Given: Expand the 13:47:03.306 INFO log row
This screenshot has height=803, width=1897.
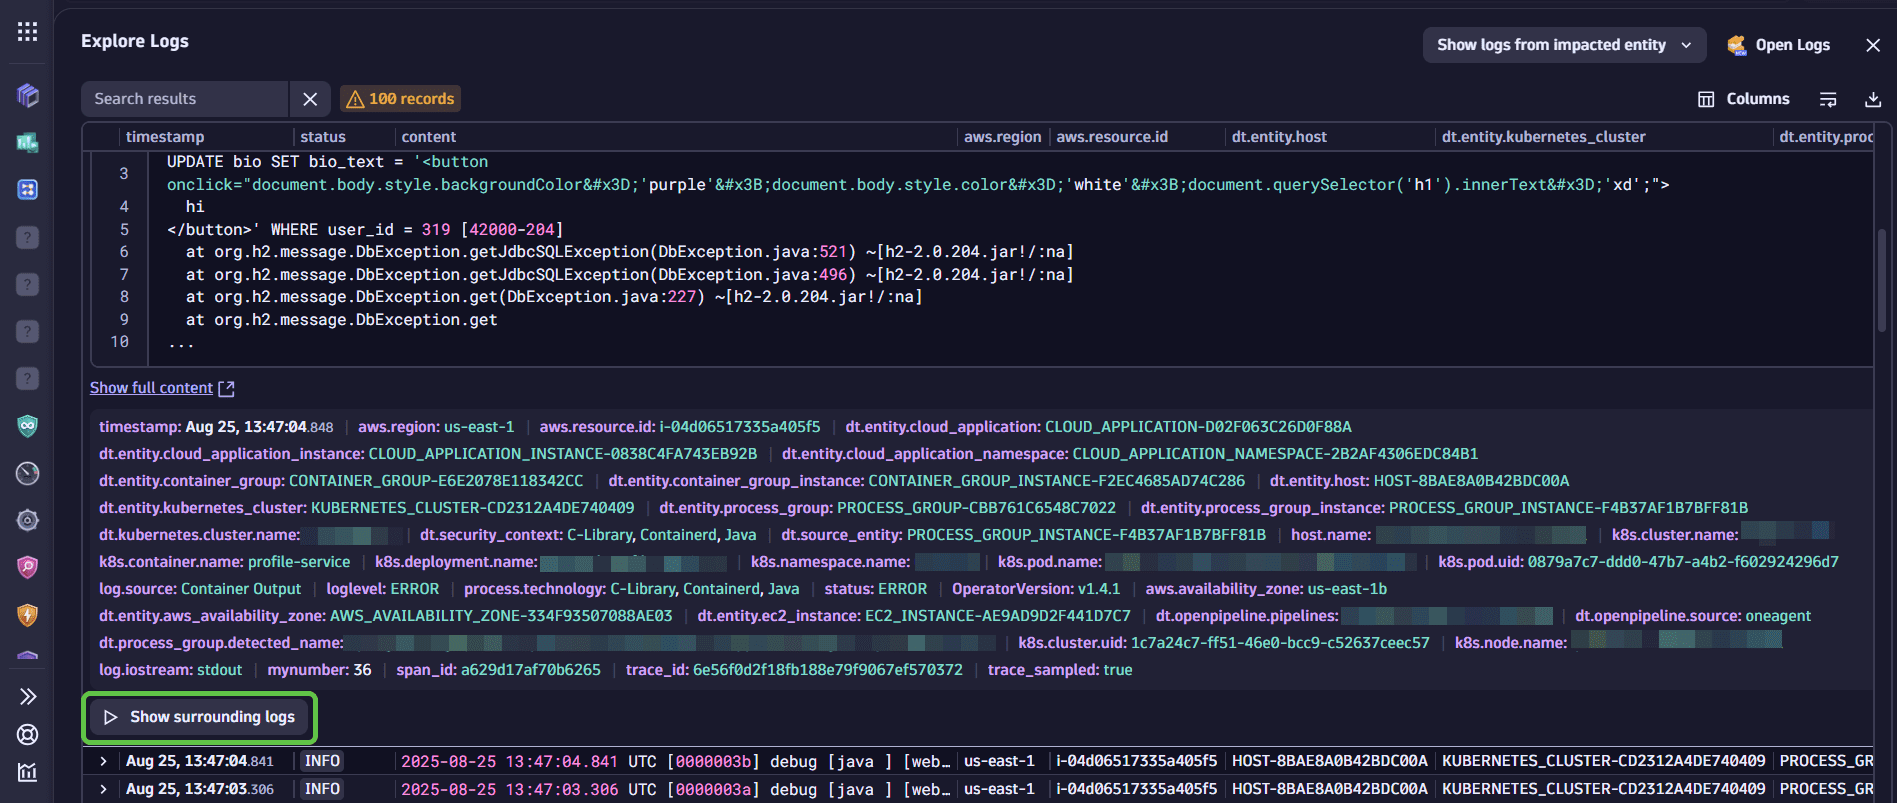Looking at the screenshot, I should 103,789.
